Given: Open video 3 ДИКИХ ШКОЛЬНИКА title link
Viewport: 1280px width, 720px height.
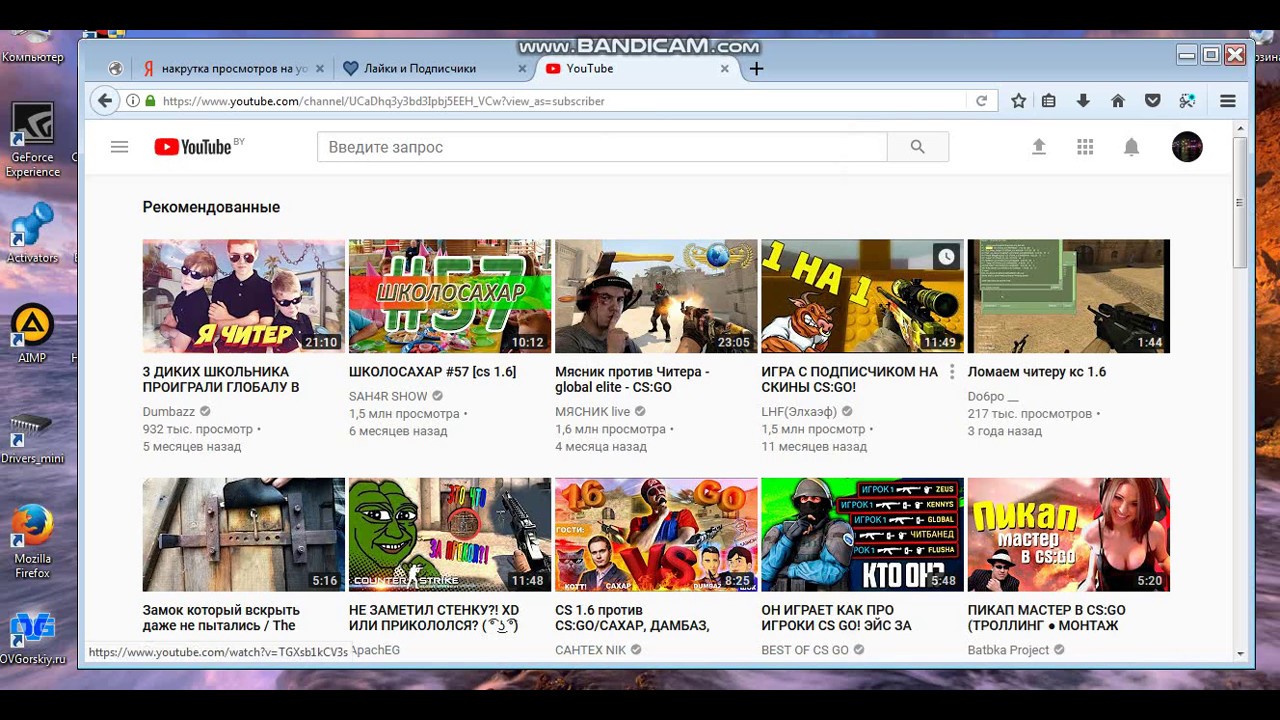Looking at the screenshot, I should (221, 379).
